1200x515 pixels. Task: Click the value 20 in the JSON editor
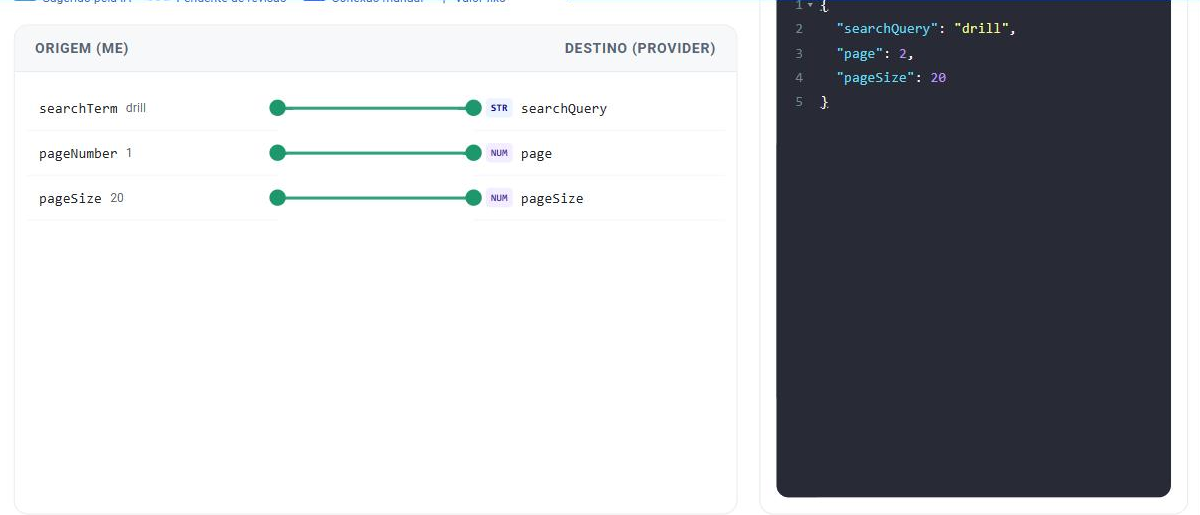coord(938,77)
